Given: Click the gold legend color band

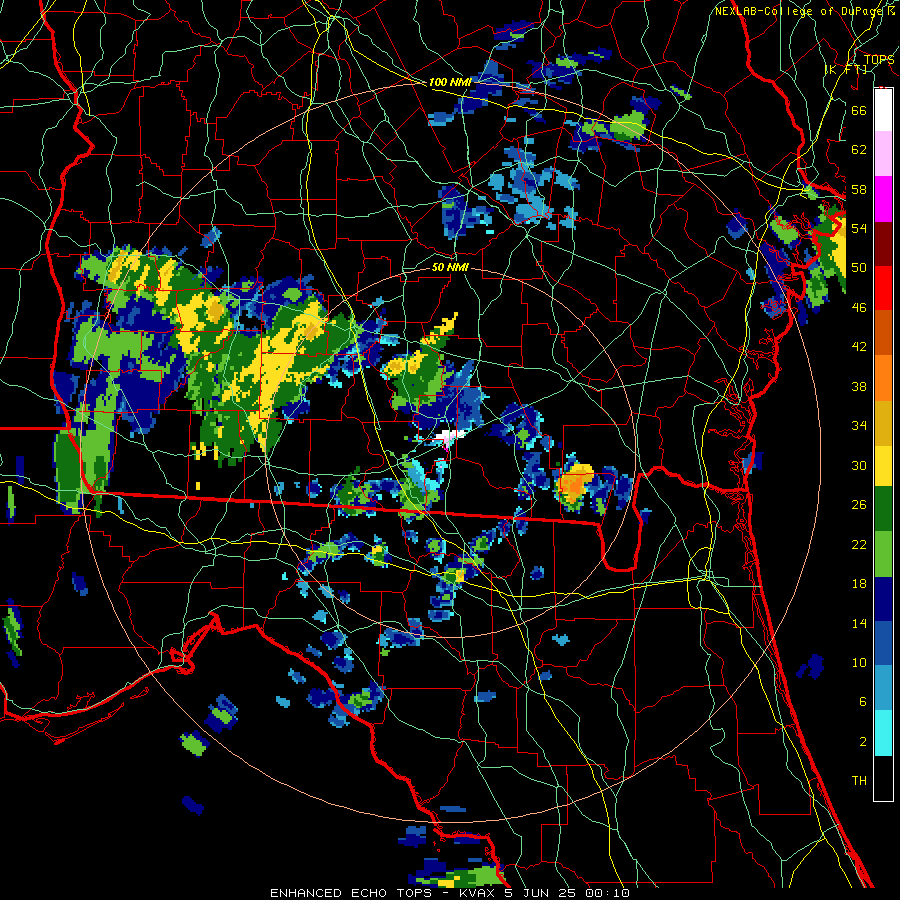Looking at the screenshot, I should (883, 423).
